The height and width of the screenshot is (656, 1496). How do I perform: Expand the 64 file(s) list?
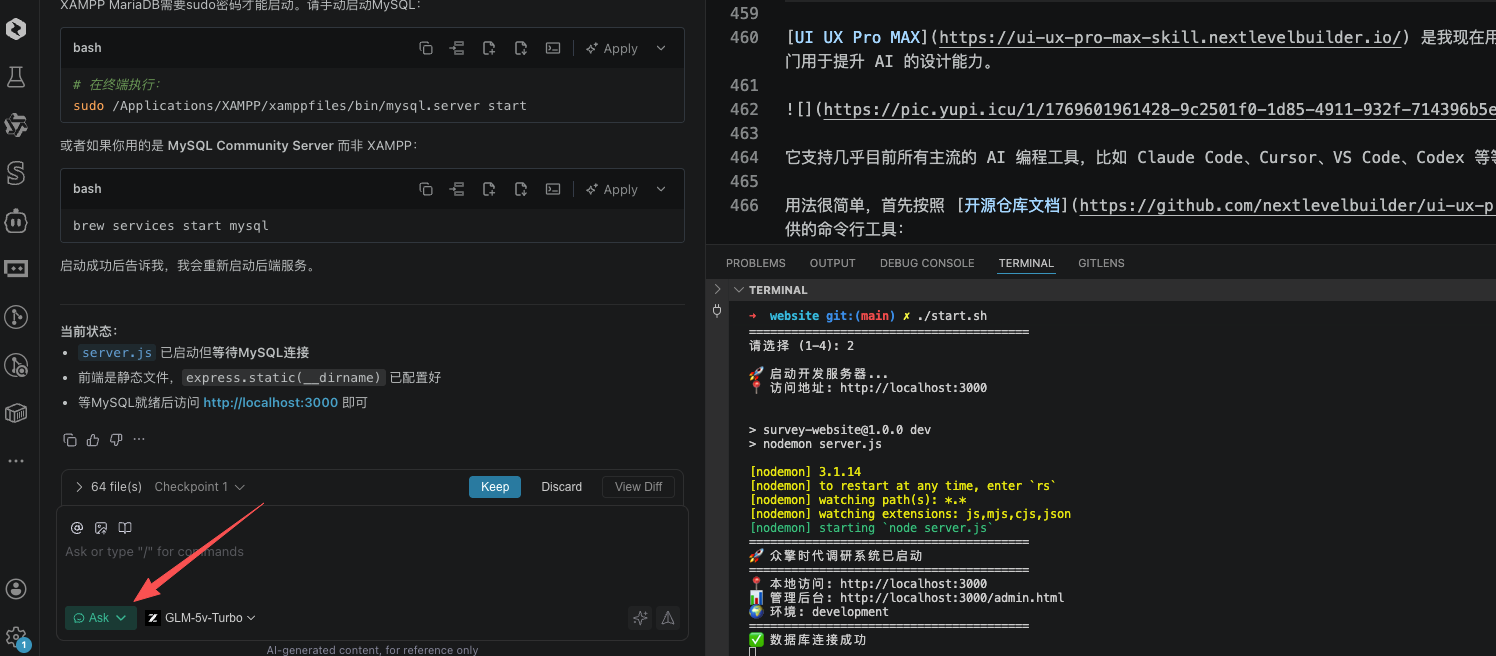click(x=109, y=487)
